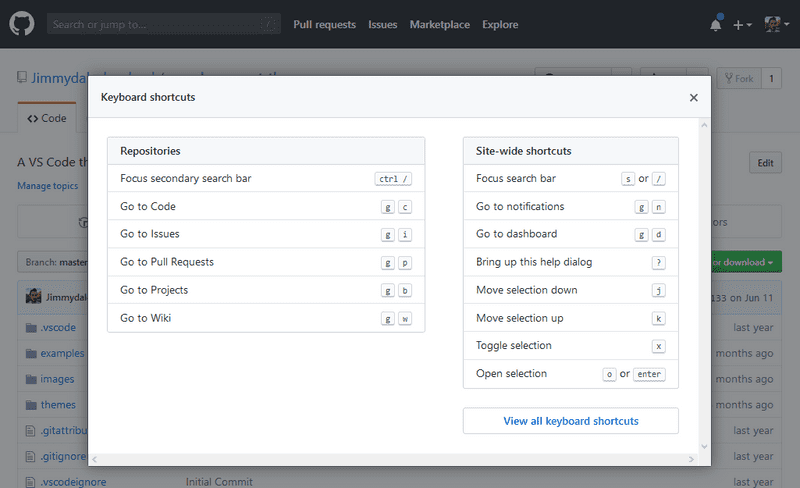This screenshot has width=800, height=488.
Task: Click the ? key badge
Action: (x=659, y=262)
